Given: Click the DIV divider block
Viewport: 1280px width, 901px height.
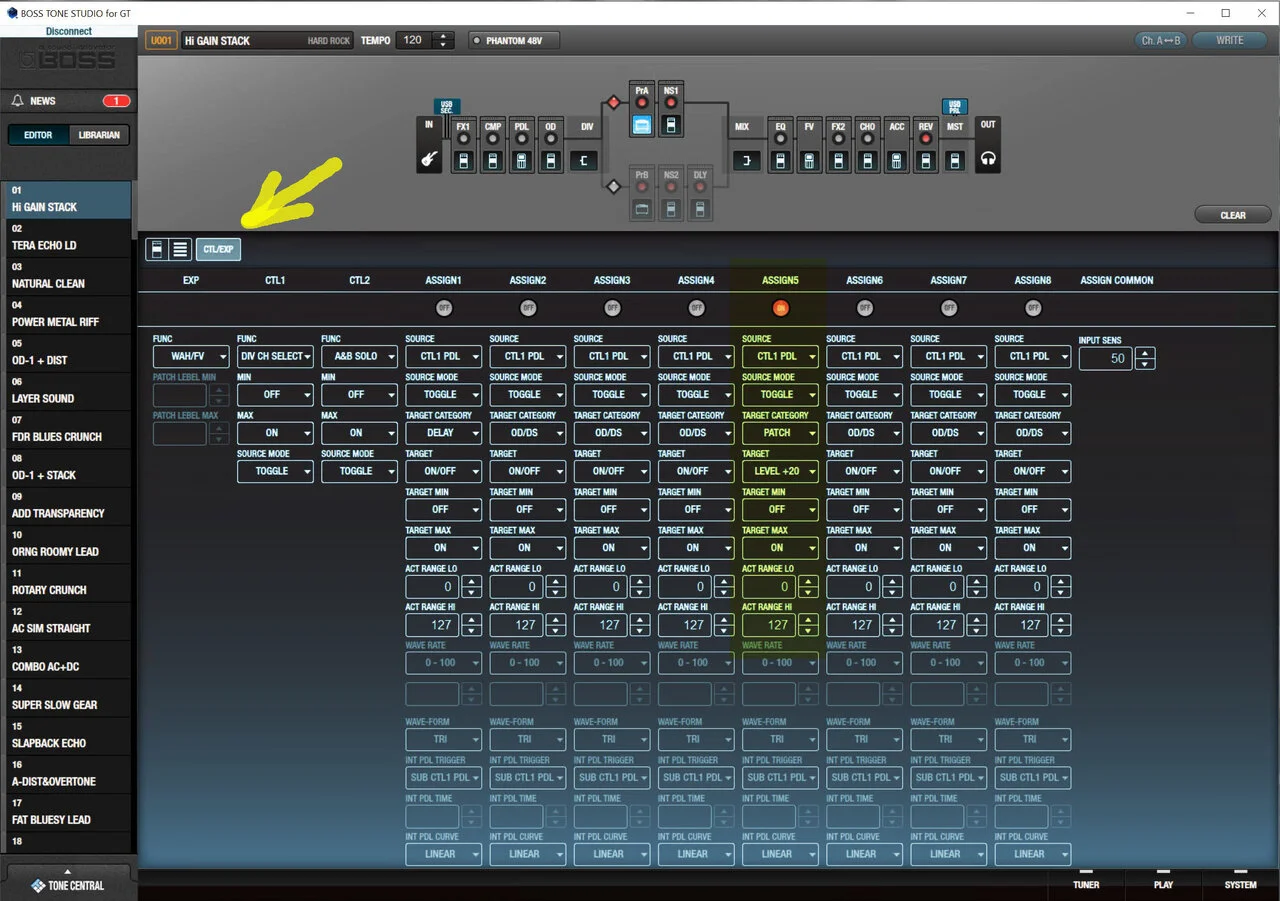Looking at the screenshot, I should pyautogui.click(x=585, y=160).
